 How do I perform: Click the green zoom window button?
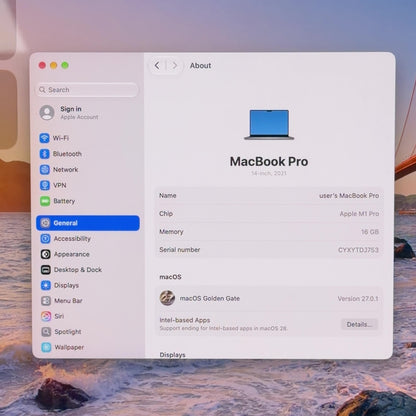tap(65, 65)
